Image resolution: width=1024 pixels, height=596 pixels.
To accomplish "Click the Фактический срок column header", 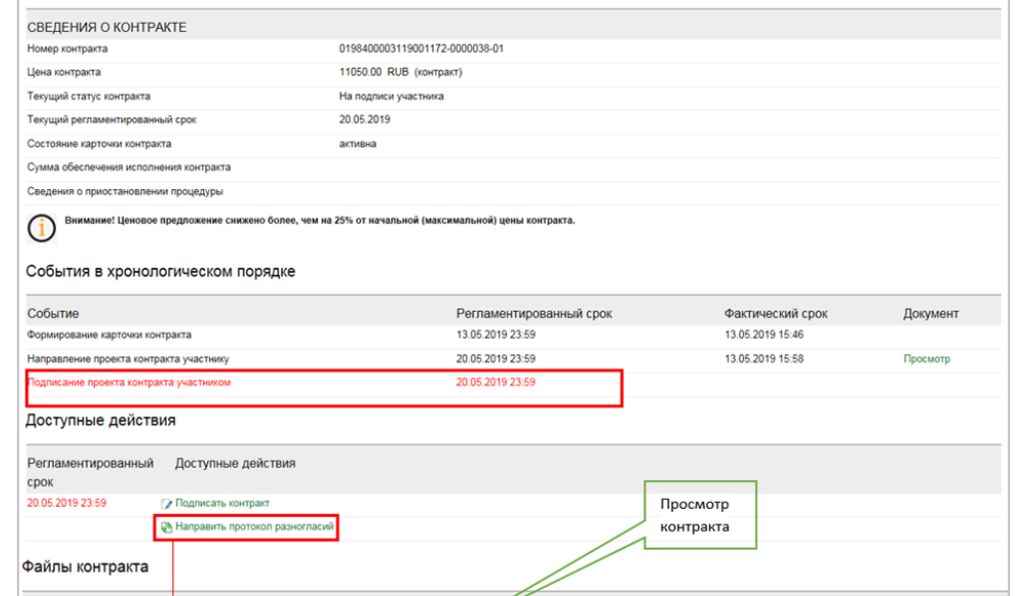I will (x=775, y=313).
